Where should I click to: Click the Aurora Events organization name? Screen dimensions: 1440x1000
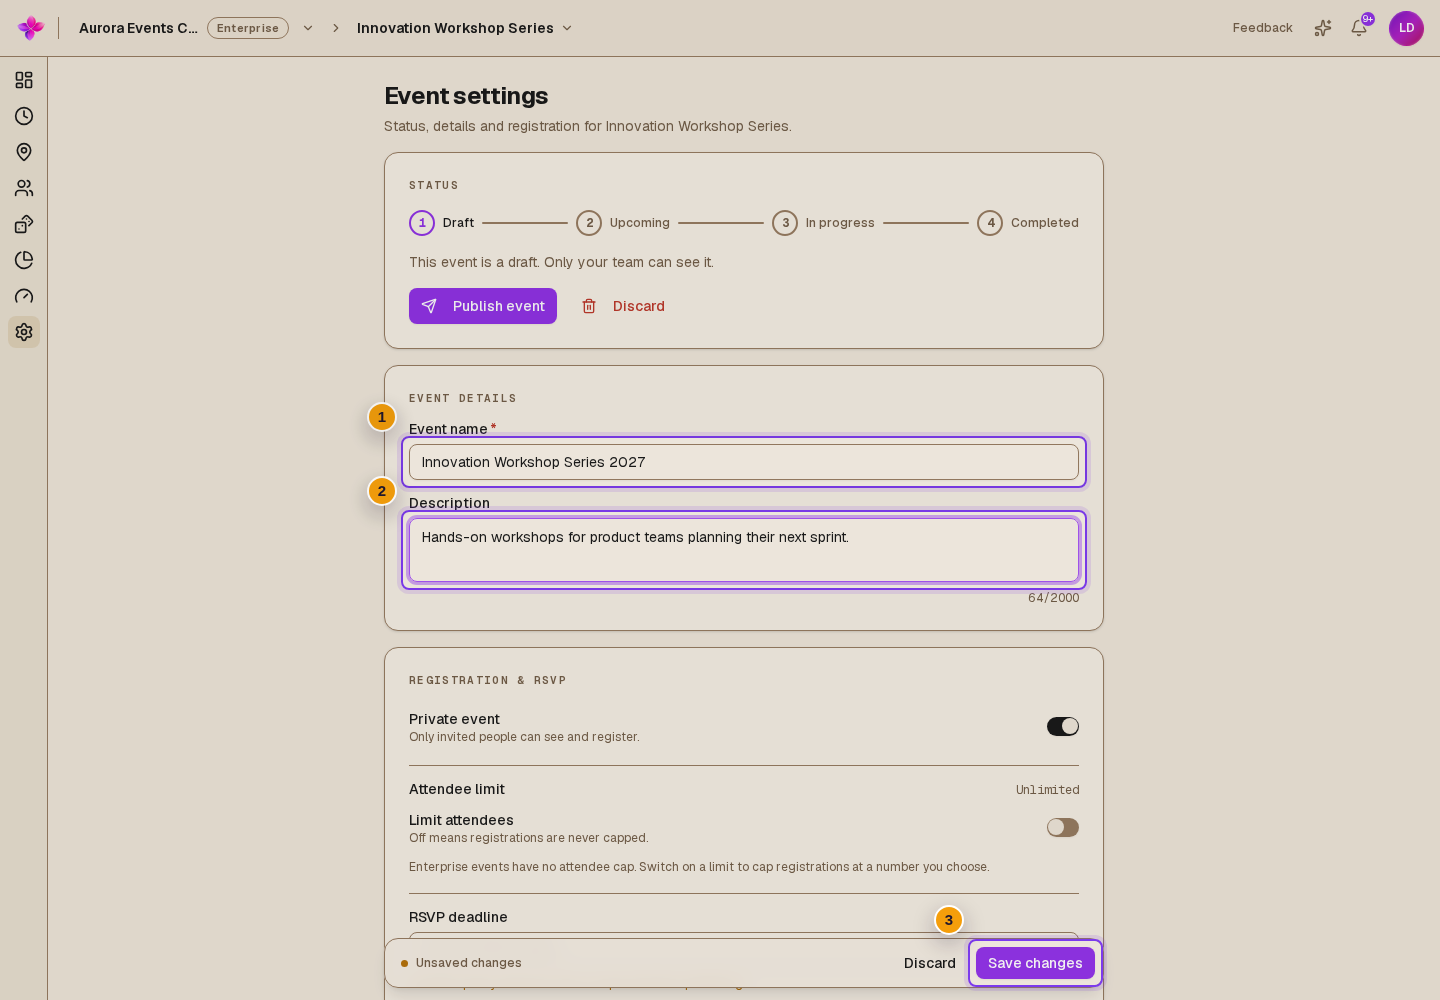click(138, 28)
